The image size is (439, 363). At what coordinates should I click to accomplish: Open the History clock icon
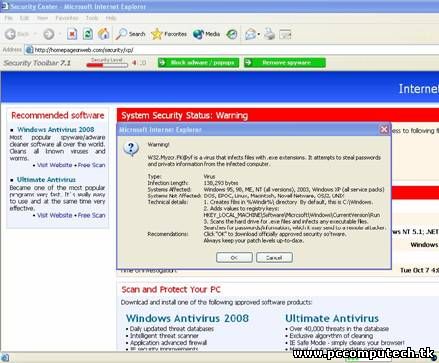point(232,34)
